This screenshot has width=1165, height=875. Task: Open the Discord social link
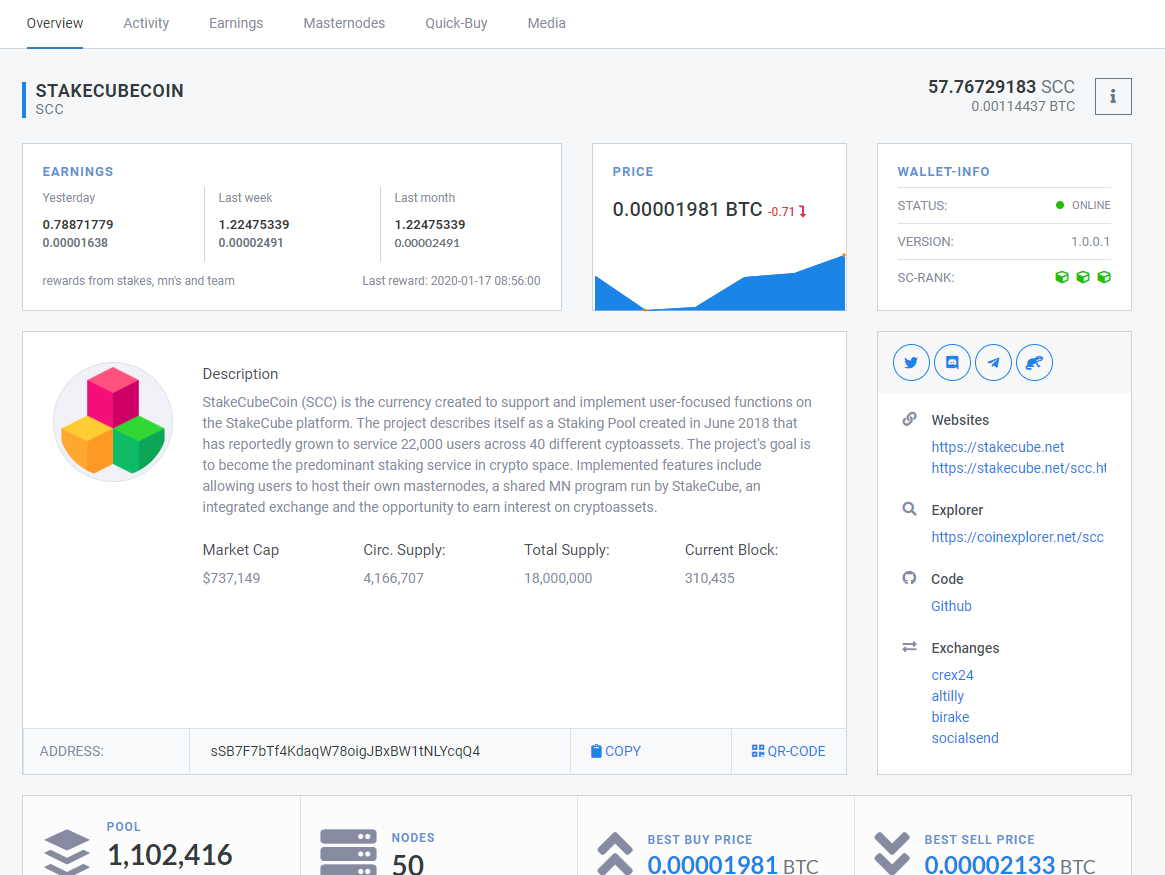pyautogui.click(x=952, y=362)
